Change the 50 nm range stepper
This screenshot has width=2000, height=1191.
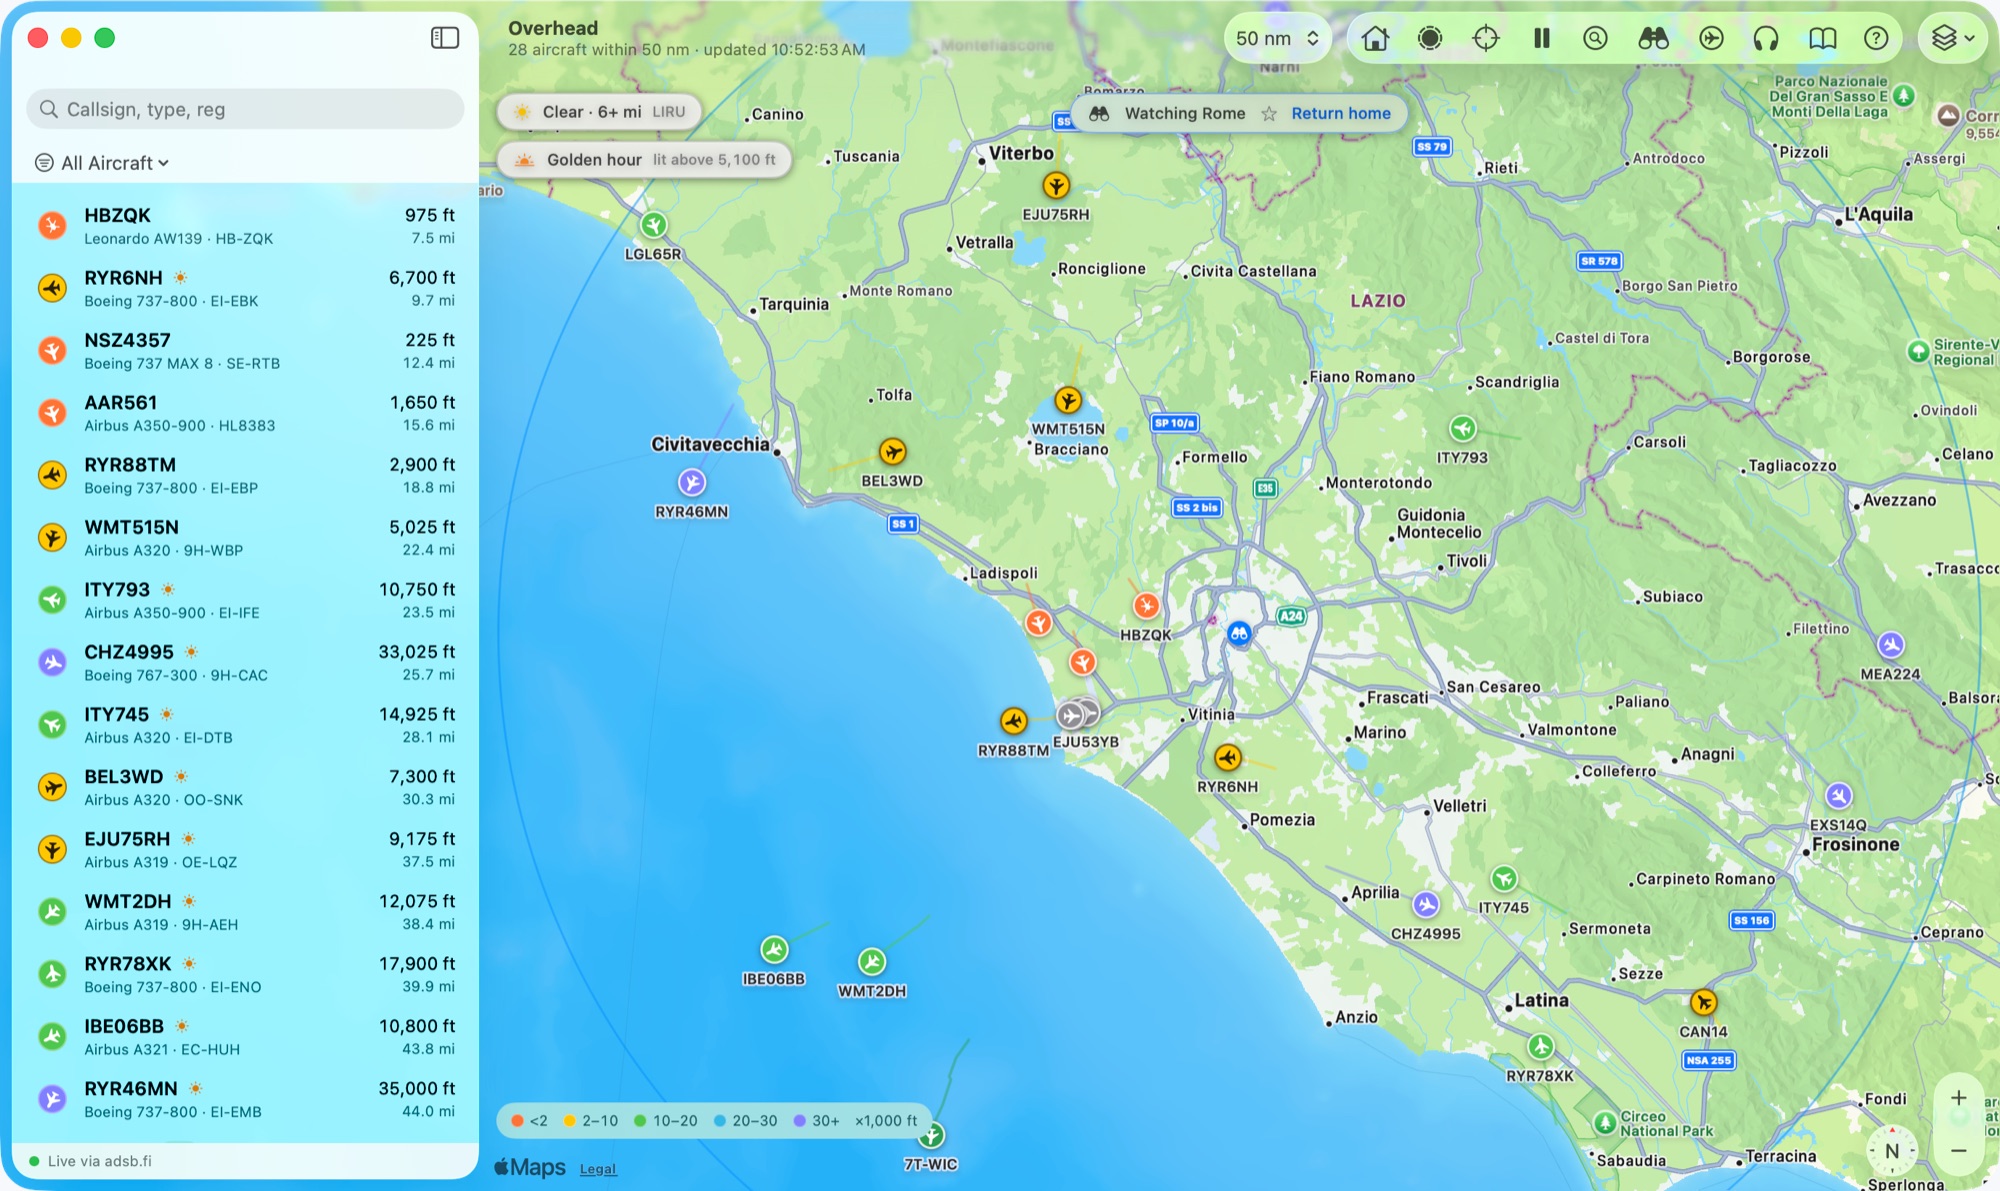coord(1277,38)
